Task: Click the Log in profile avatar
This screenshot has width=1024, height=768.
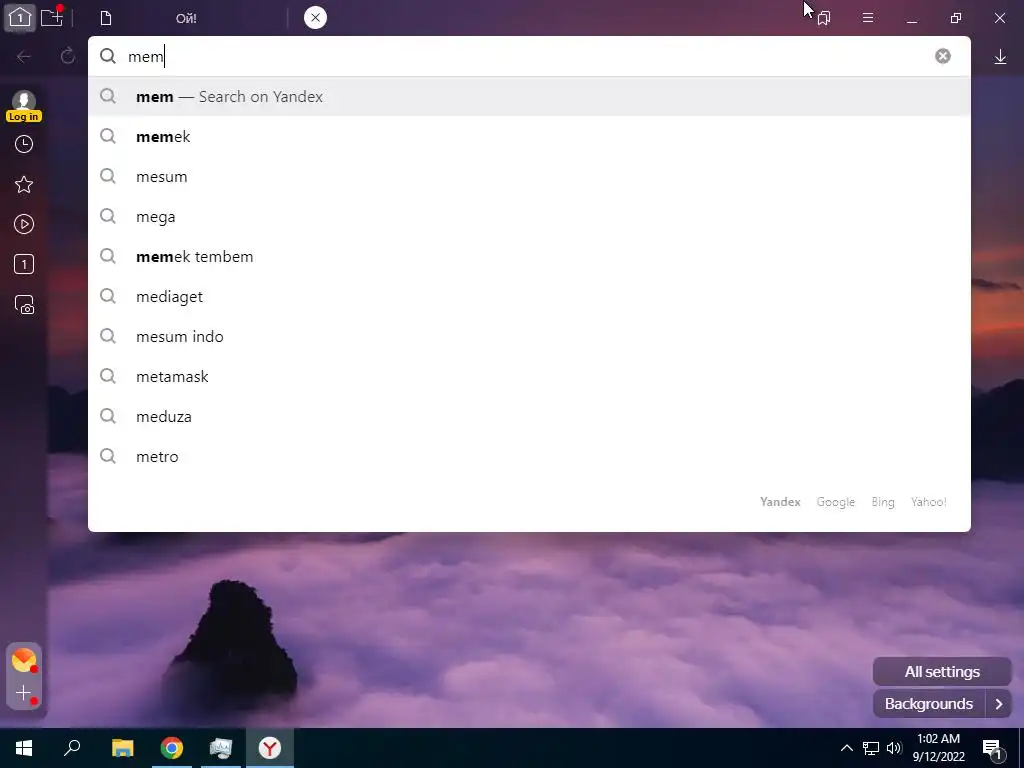Action: tap(24, 106)
